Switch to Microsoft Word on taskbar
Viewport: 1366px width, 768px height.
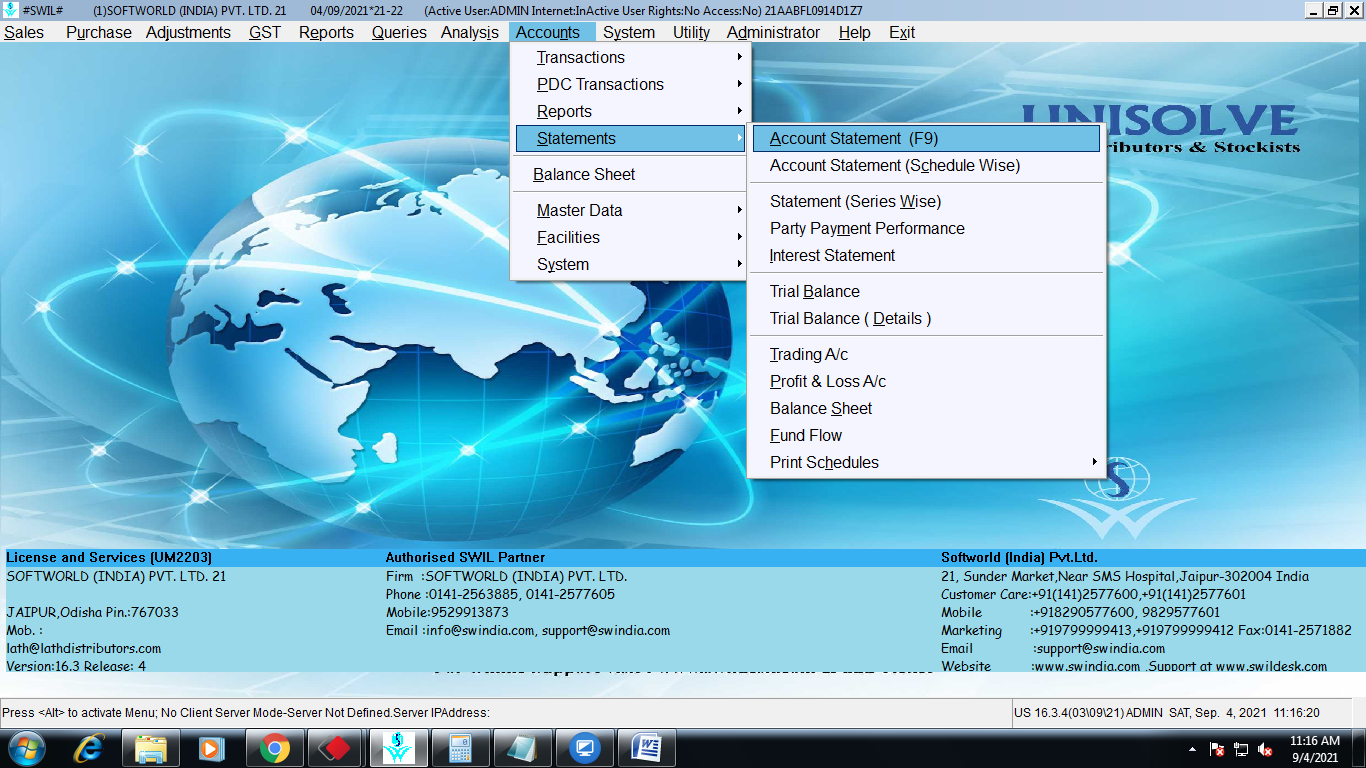[646, 748]
